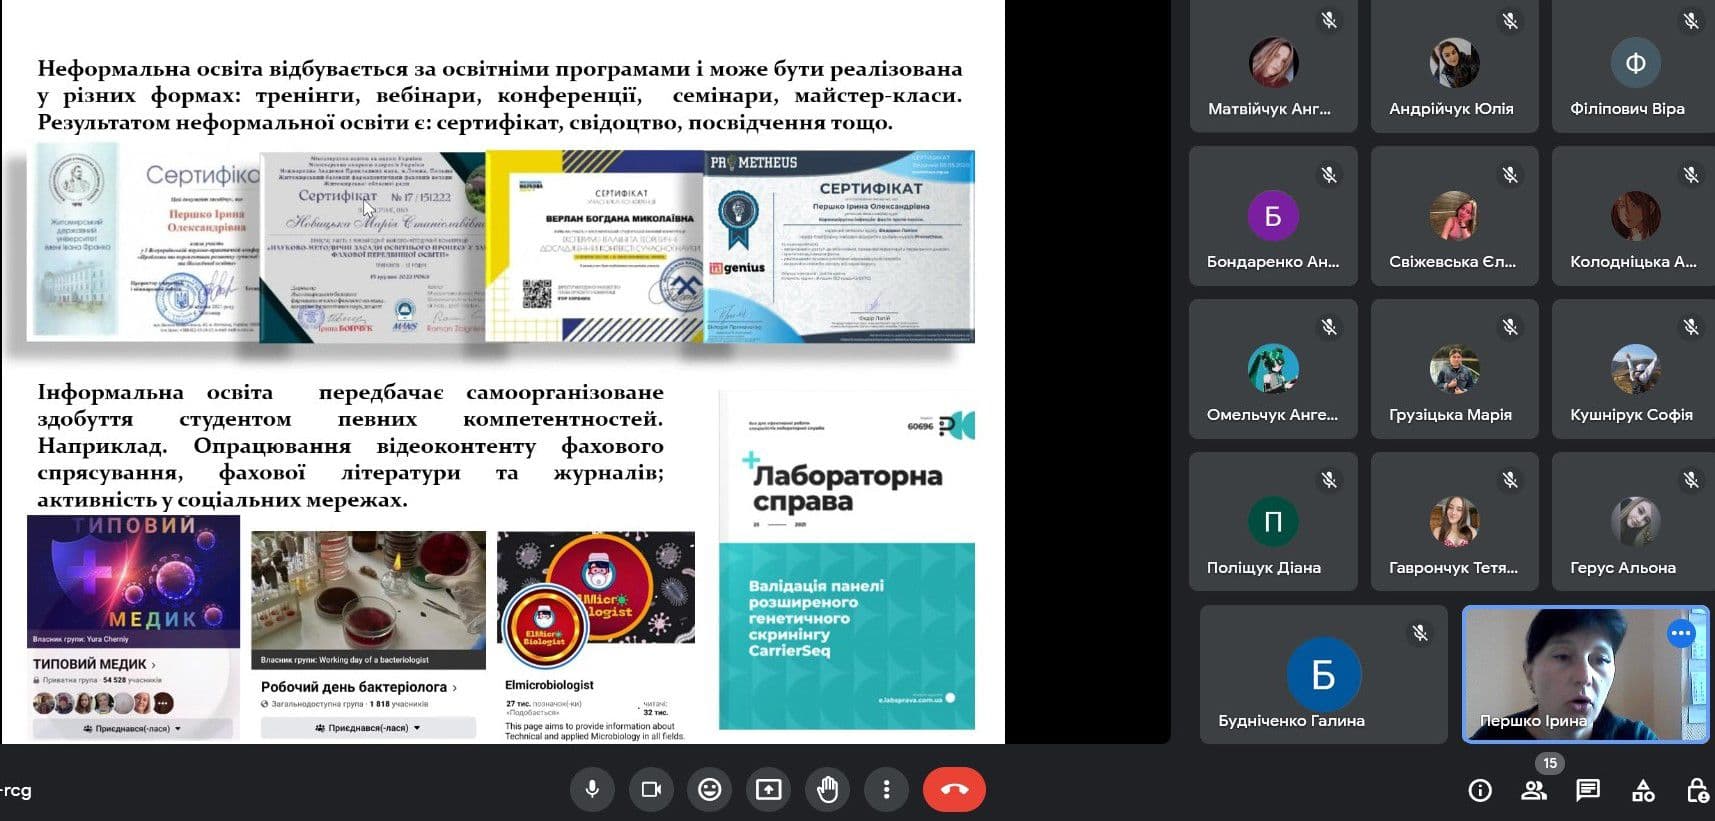The height and width of the screenshot is (821, 1715).
Task: Click the Будніченко Галина name label
Action: [1291, 720]
